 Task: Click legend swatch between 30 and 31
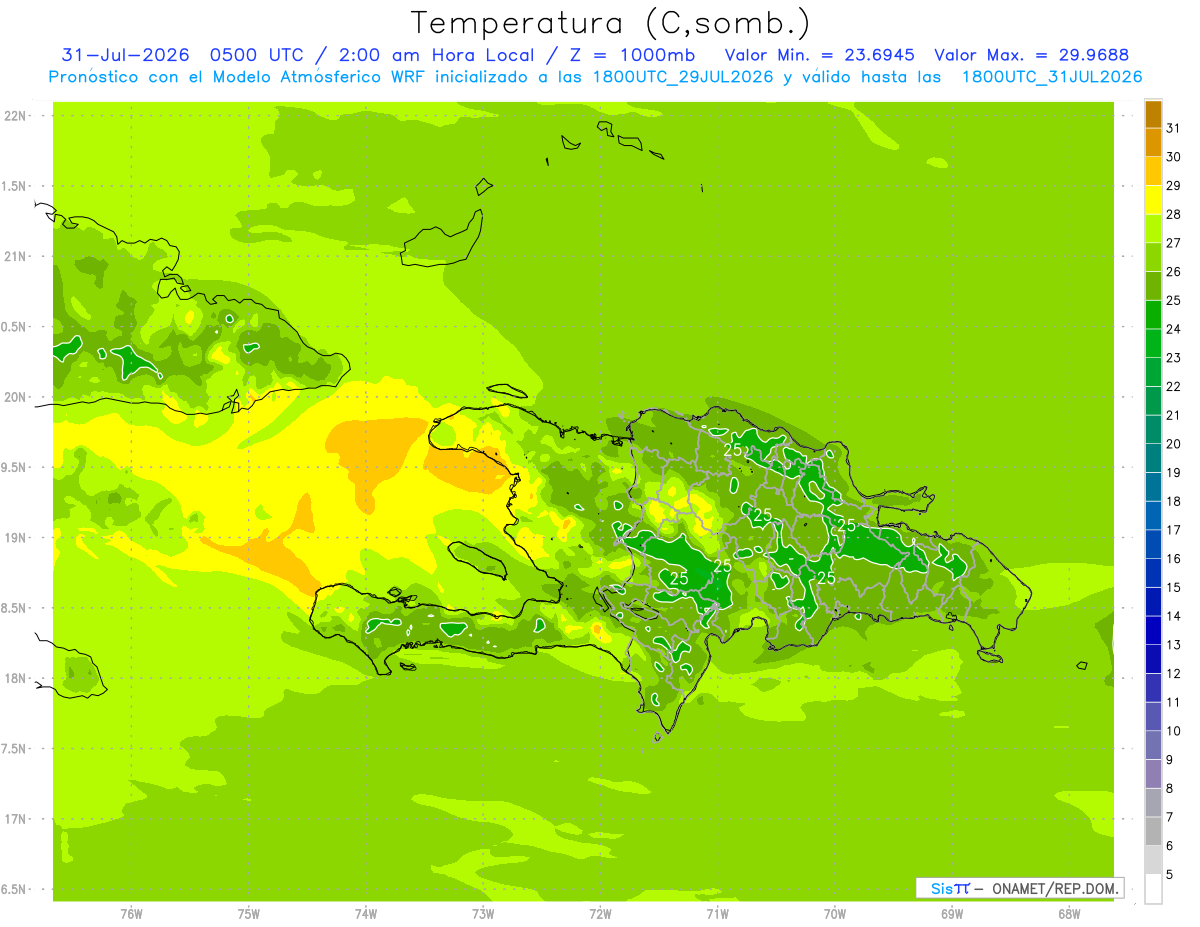1153,142
